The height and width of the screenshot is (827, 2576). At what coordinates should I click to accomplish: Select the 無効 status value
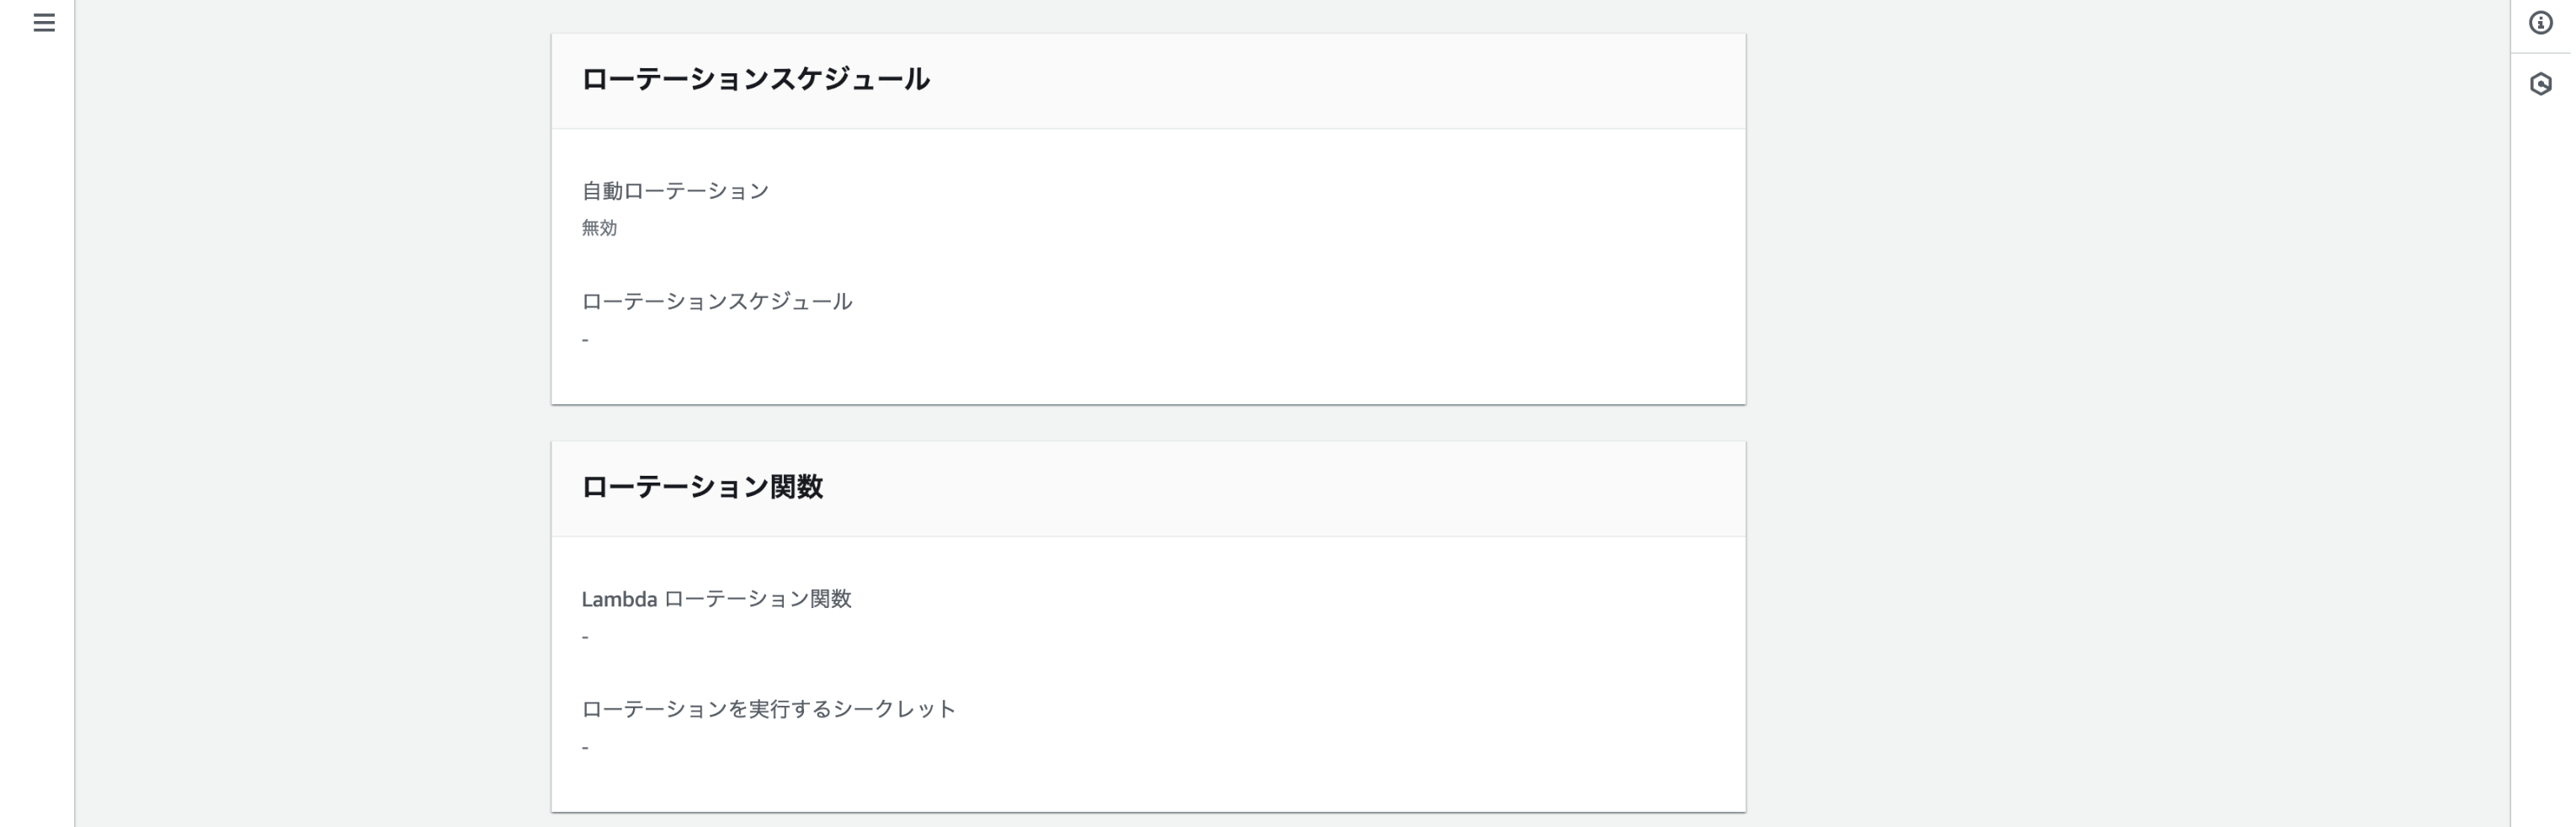point(599,228)
